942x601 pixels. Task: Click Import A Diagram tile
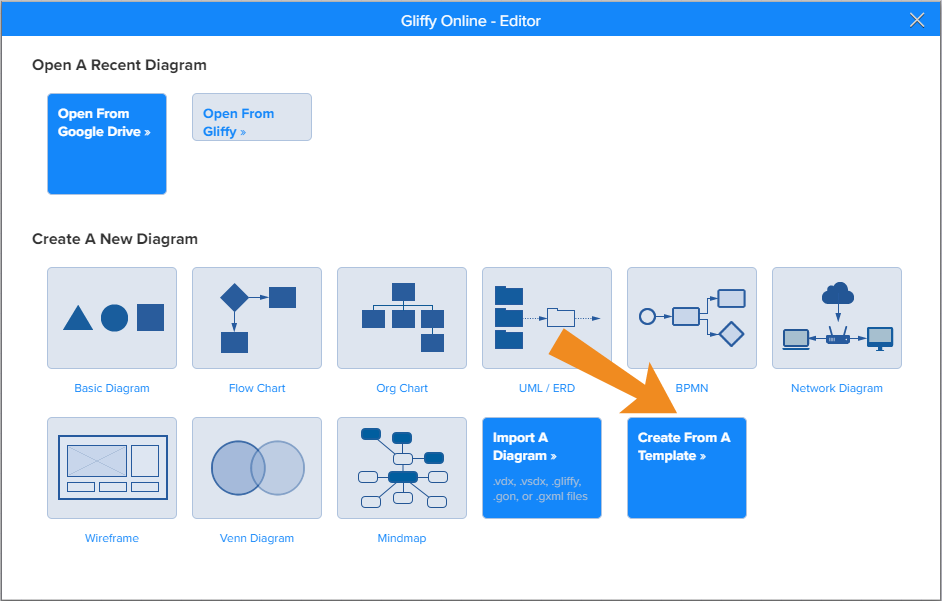[542, 468]
